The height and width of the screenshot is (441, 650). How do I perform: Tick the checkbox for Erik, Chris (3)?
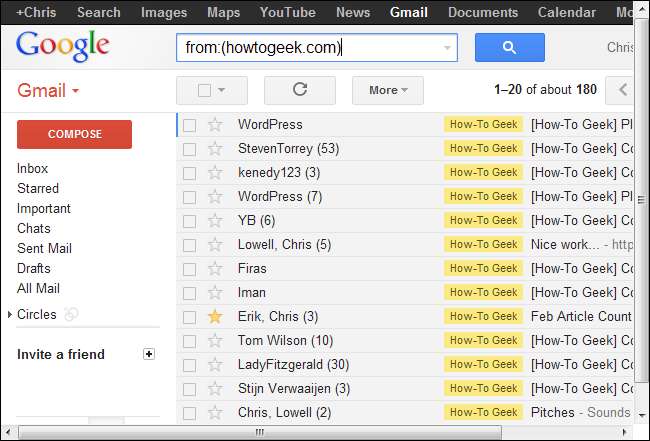tap(189, 317)
